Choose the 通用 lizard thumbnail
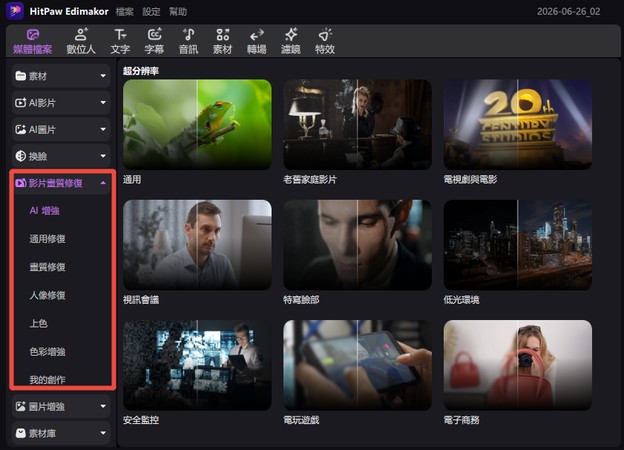Viewport: 624px width, 450px height. [x=197, y=125]
